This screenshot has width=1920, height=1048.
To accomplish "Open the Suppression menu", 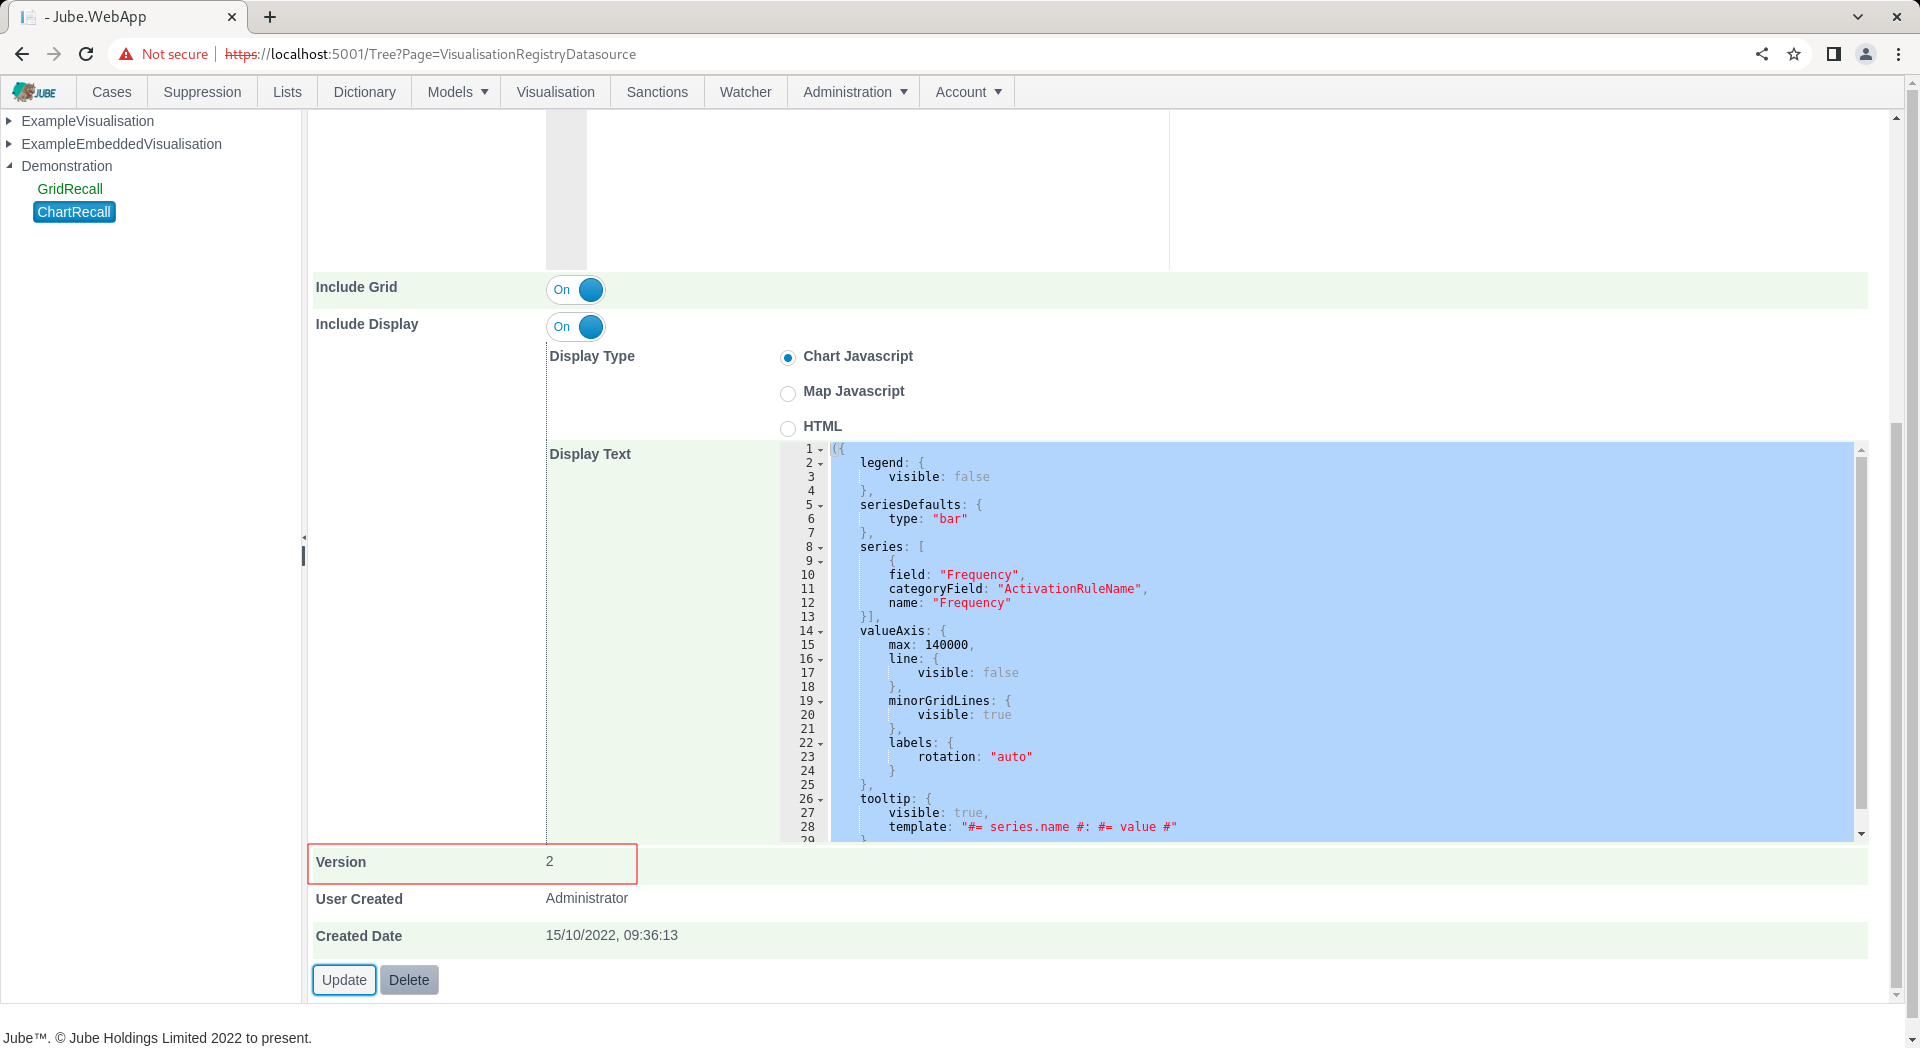I will (x=202, y=92).
